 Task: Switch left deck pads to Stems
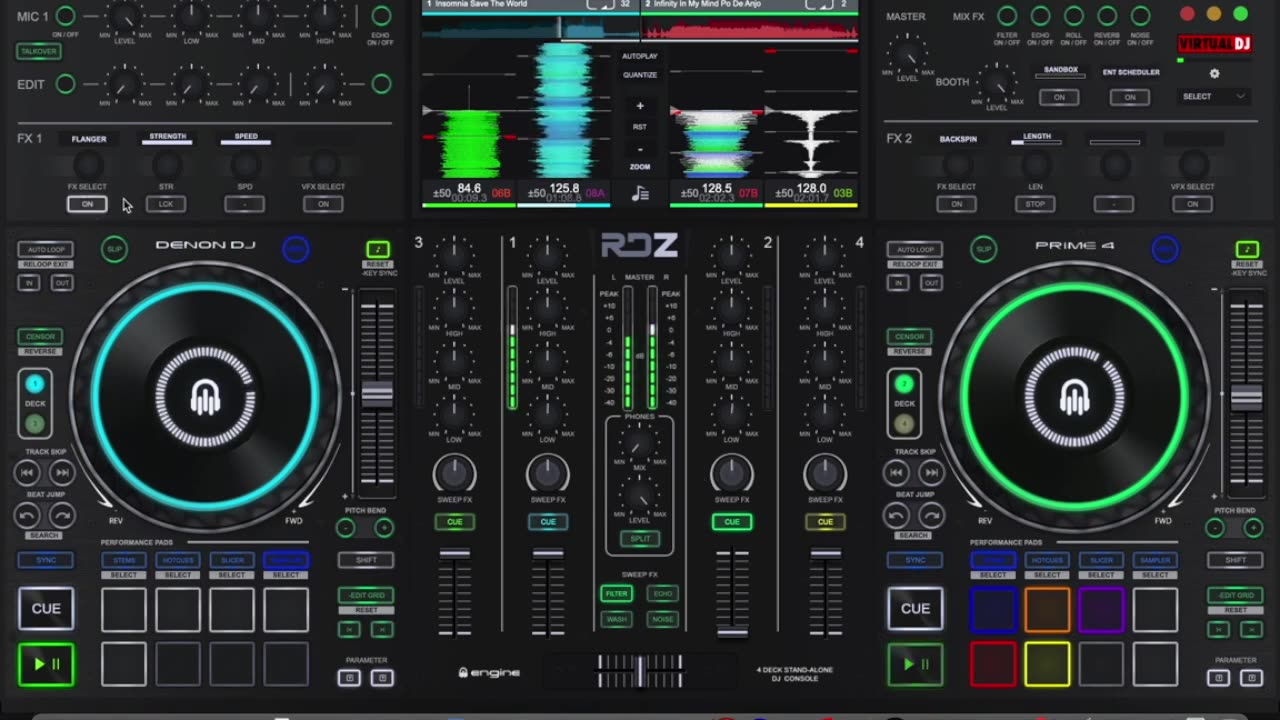[x=123, y=560]
